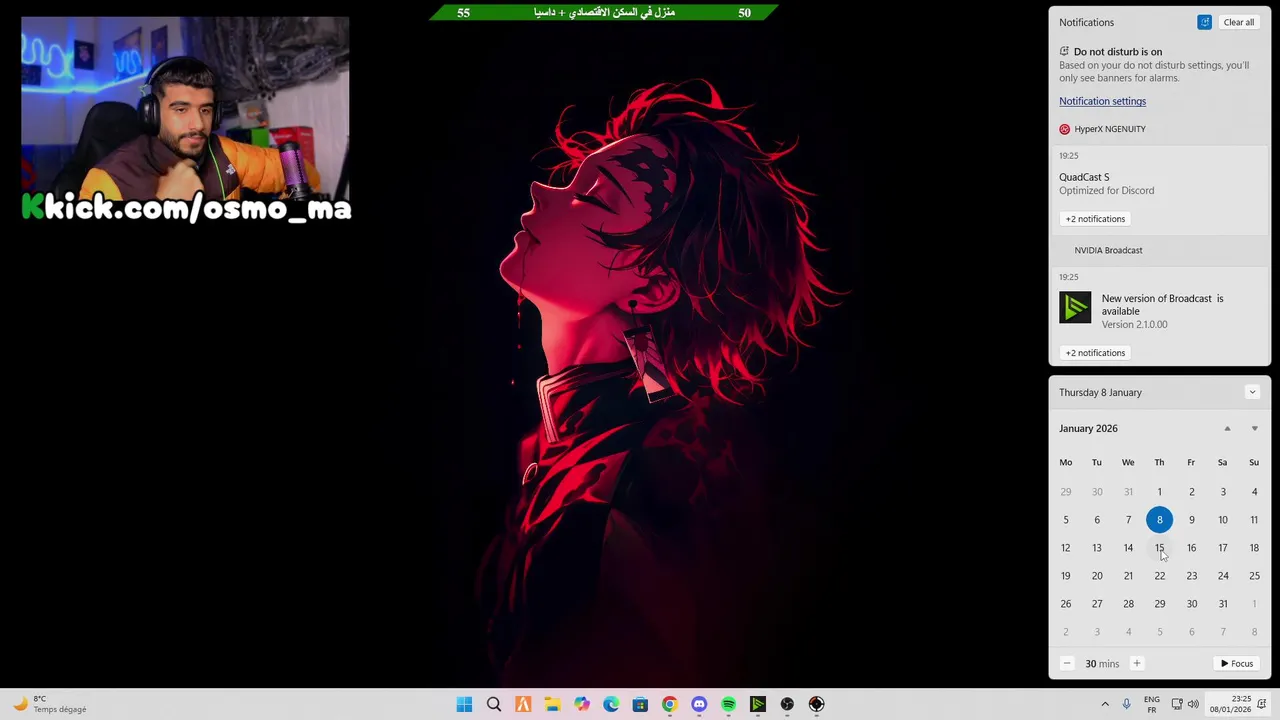This screenshot has width=1280, height=720.
Task: Select 27 in the calendar
Action: tap(1097, 603)
